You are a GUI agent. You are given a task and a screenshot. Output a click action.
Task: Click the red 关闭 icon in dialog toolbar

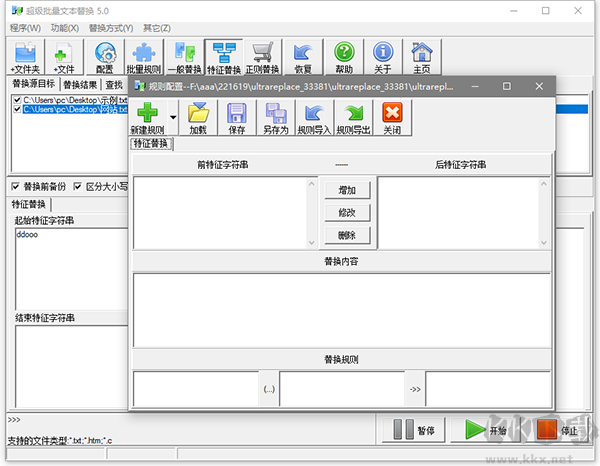pos(392,113)
